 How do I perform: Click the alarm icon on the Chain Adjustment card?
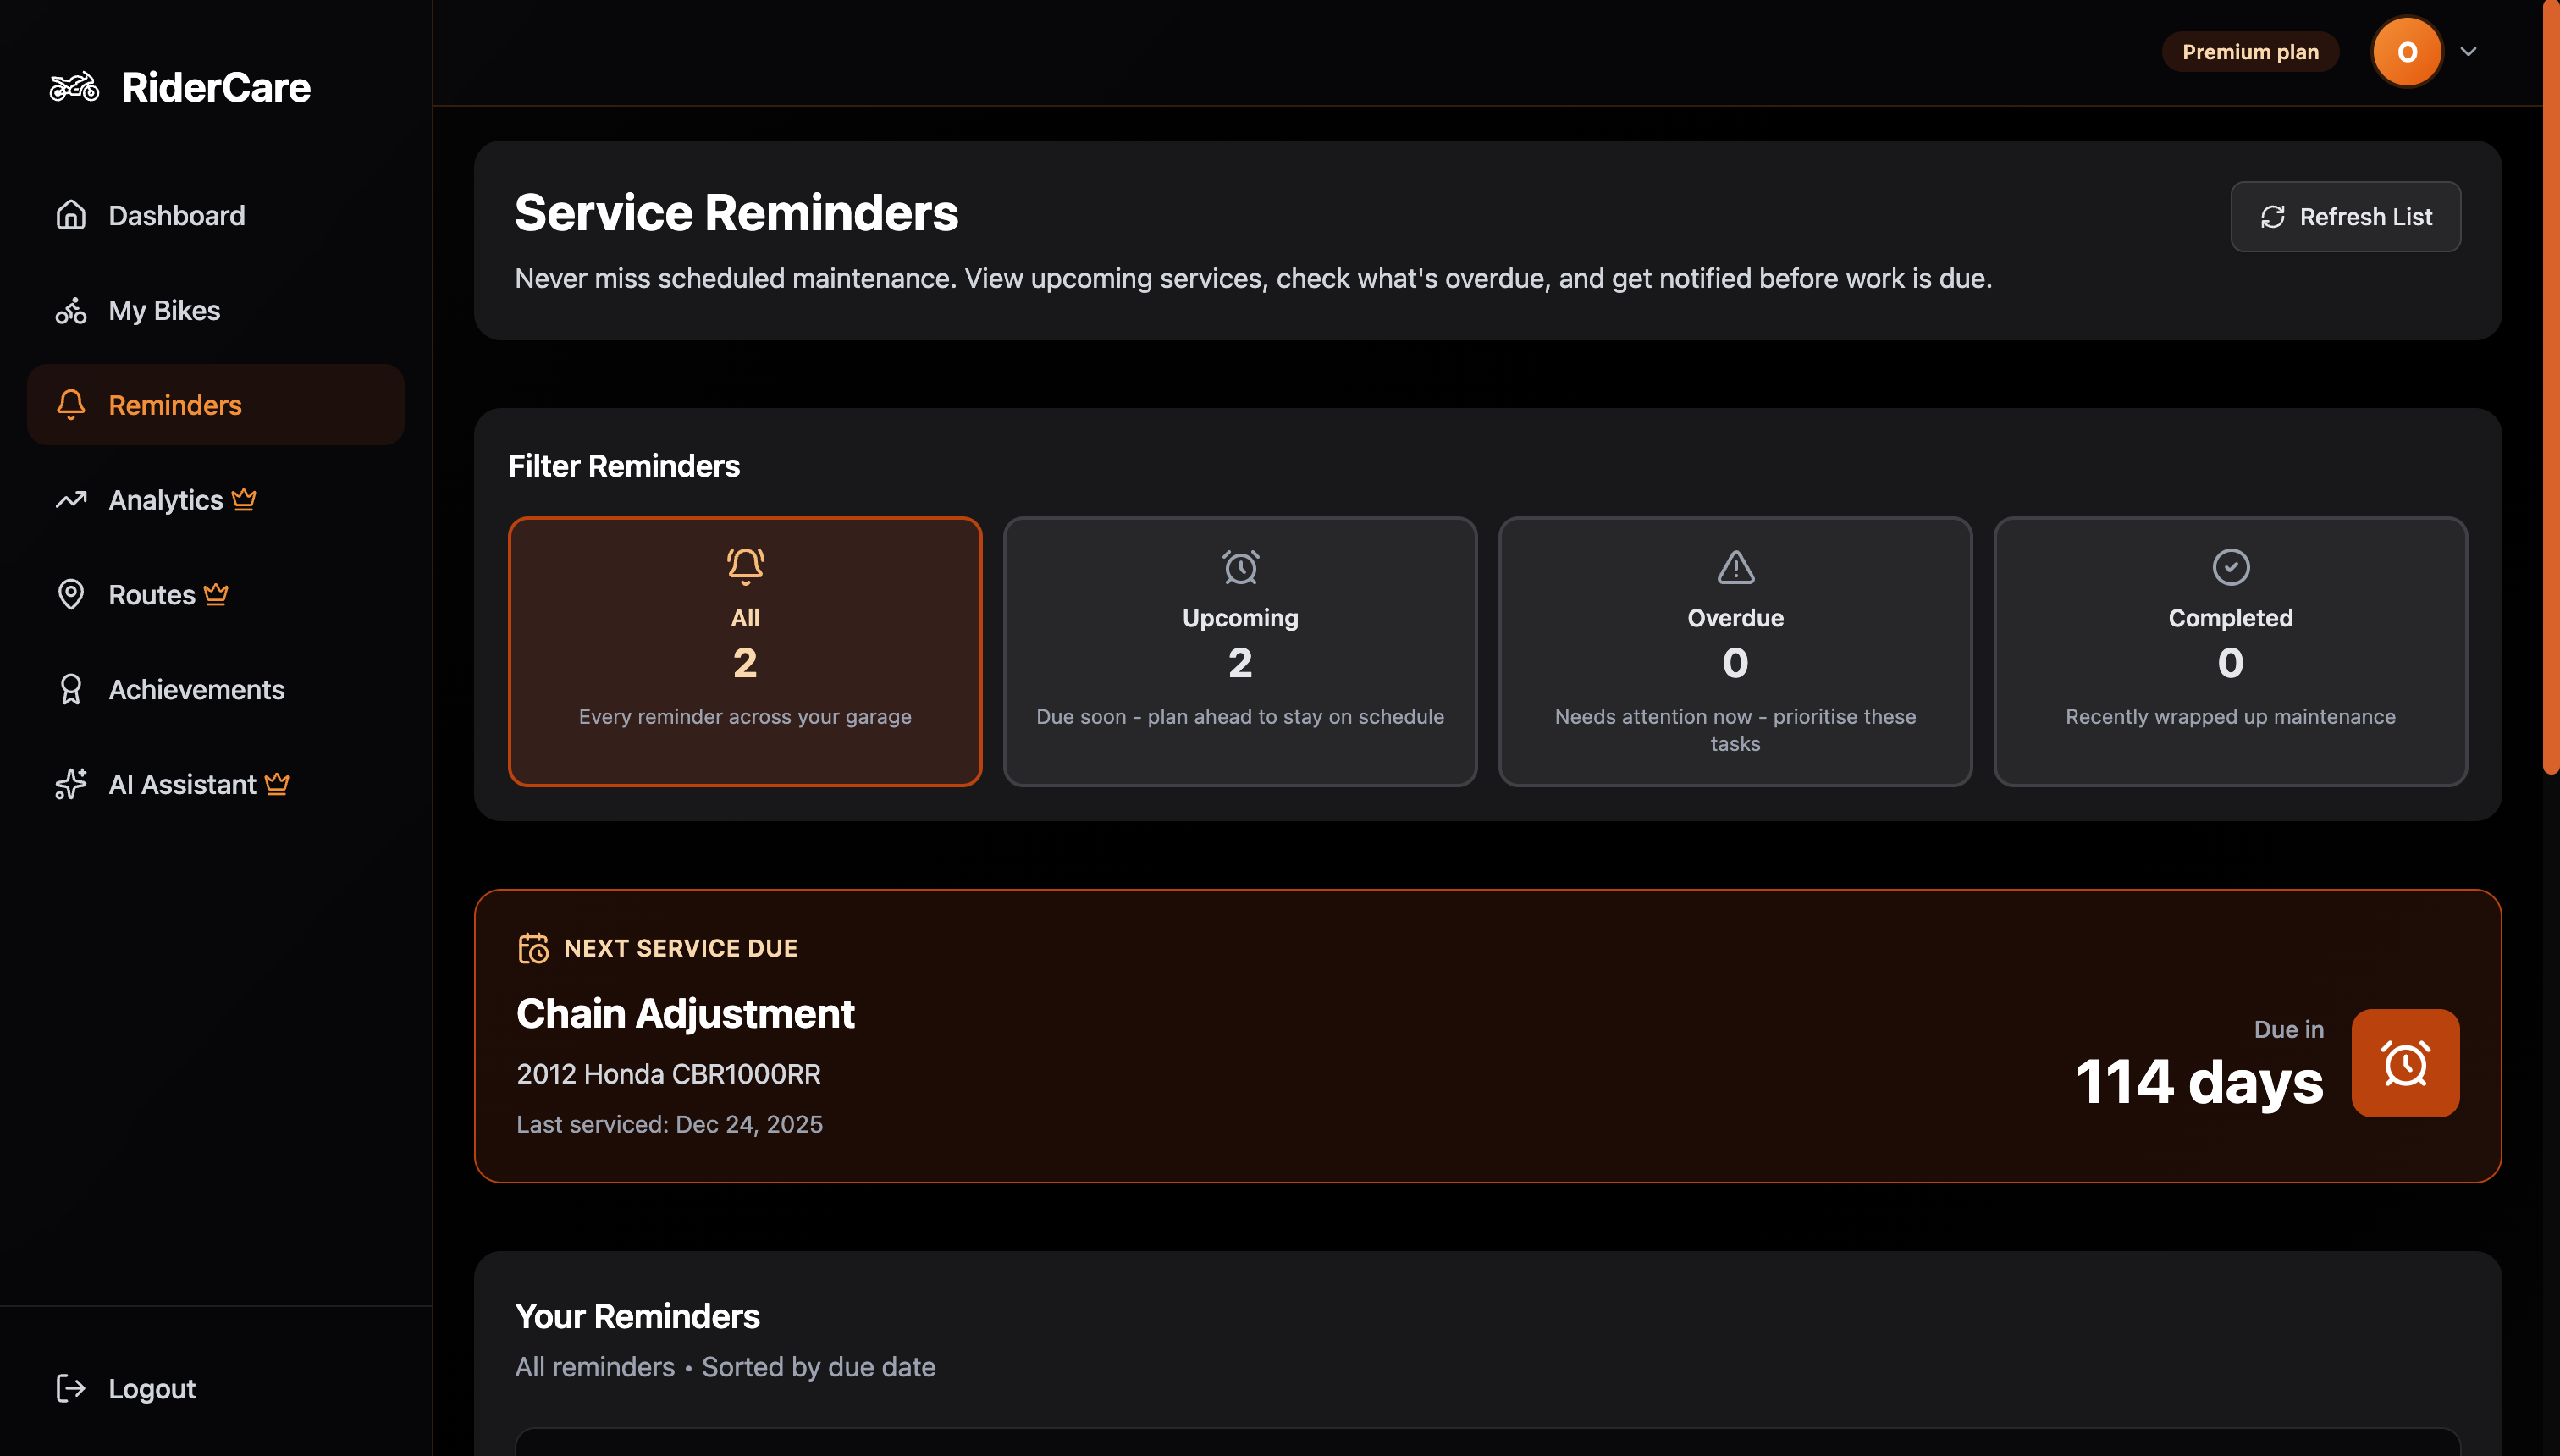click(2406, 1063)
